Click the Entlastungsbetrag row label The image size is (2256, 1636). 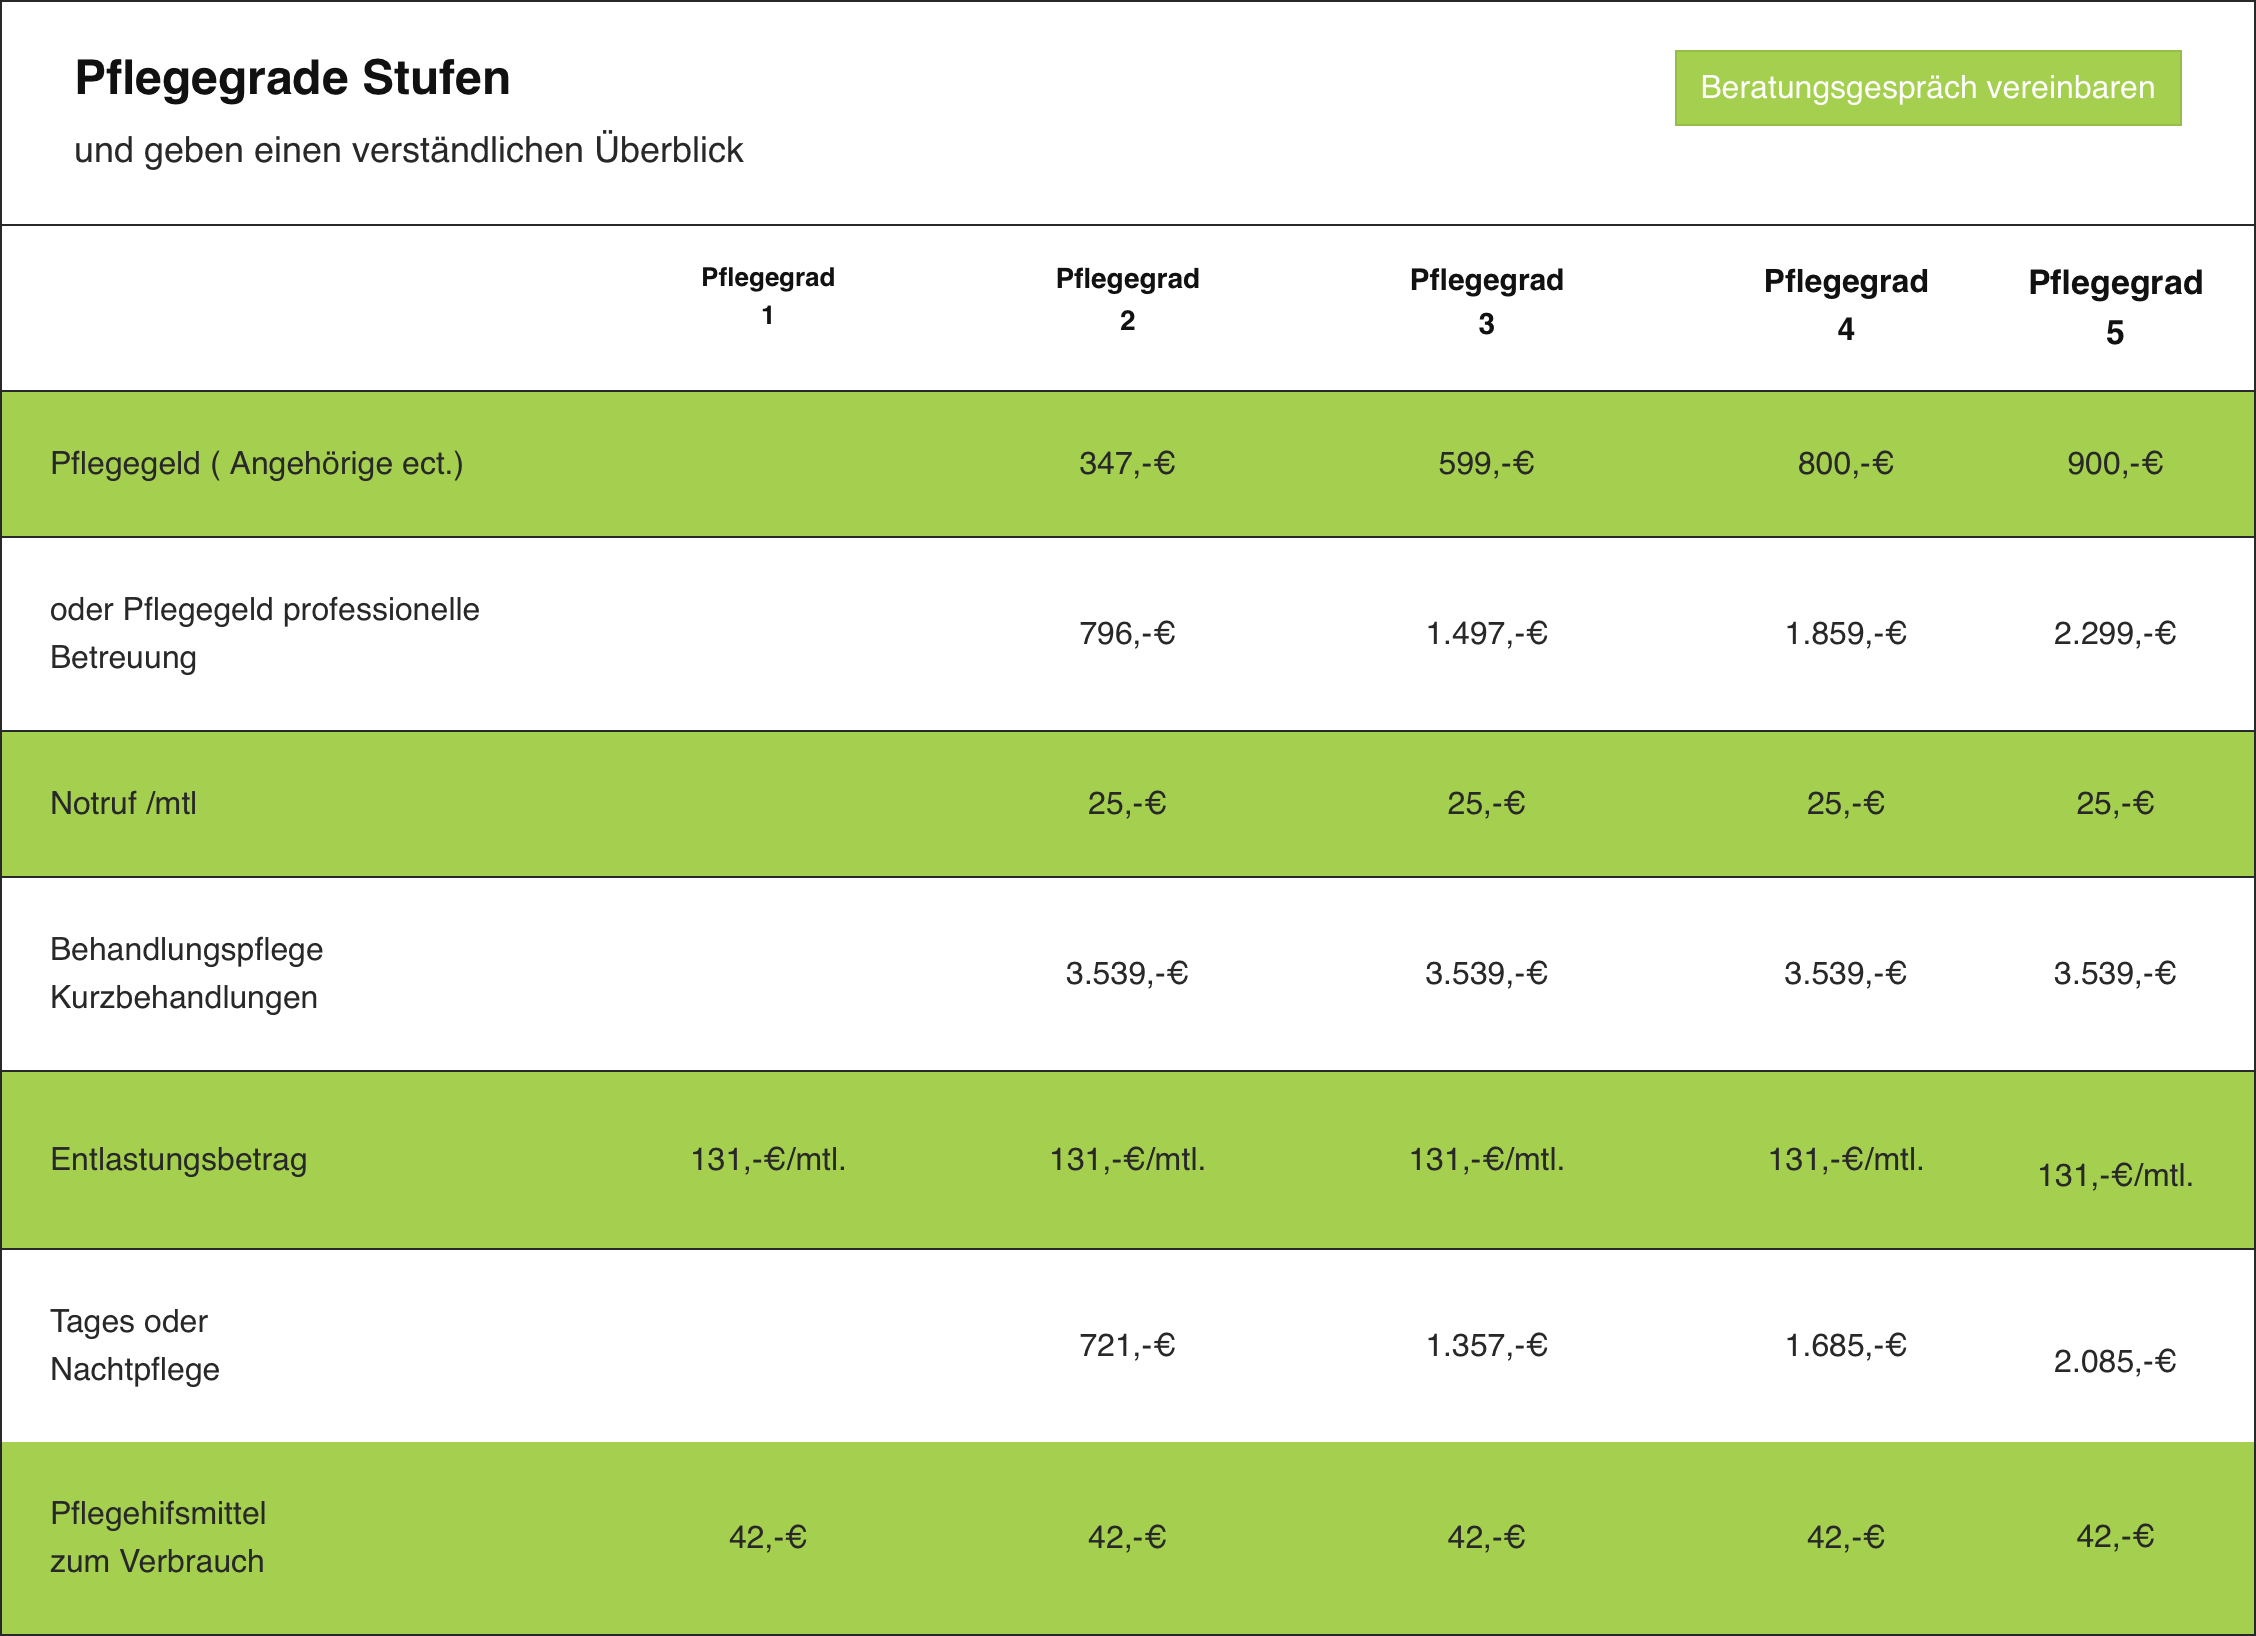(x=179, y=1160)
